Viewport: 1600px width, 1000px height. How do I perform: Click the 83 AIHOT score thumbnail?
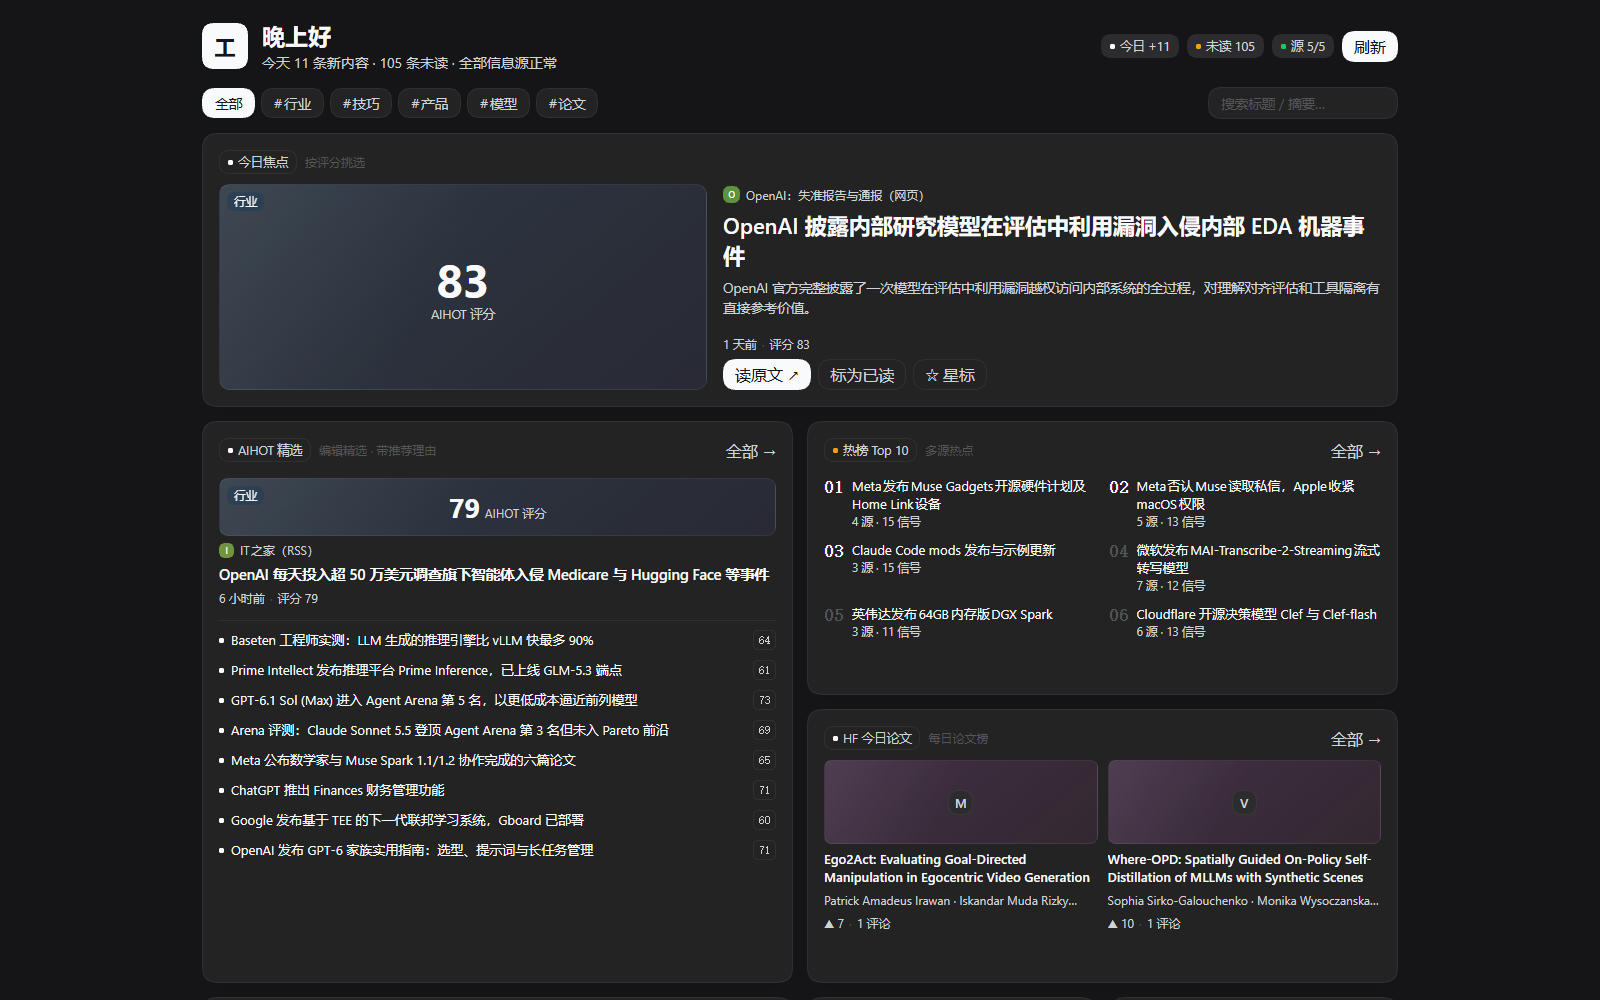[x=463, y=287]
